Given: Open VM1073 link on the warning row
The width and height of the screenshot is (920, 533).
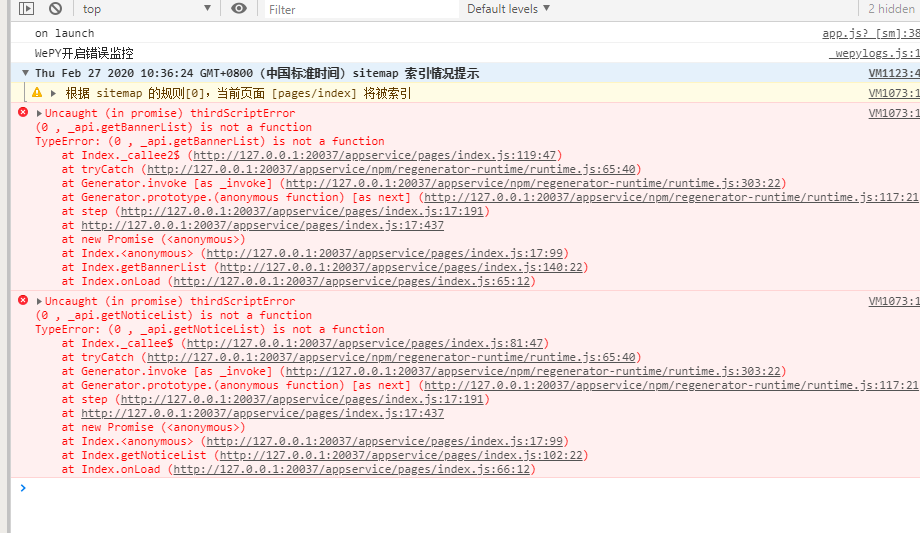Looking at the screenshot, I should (x=894, y=93).
